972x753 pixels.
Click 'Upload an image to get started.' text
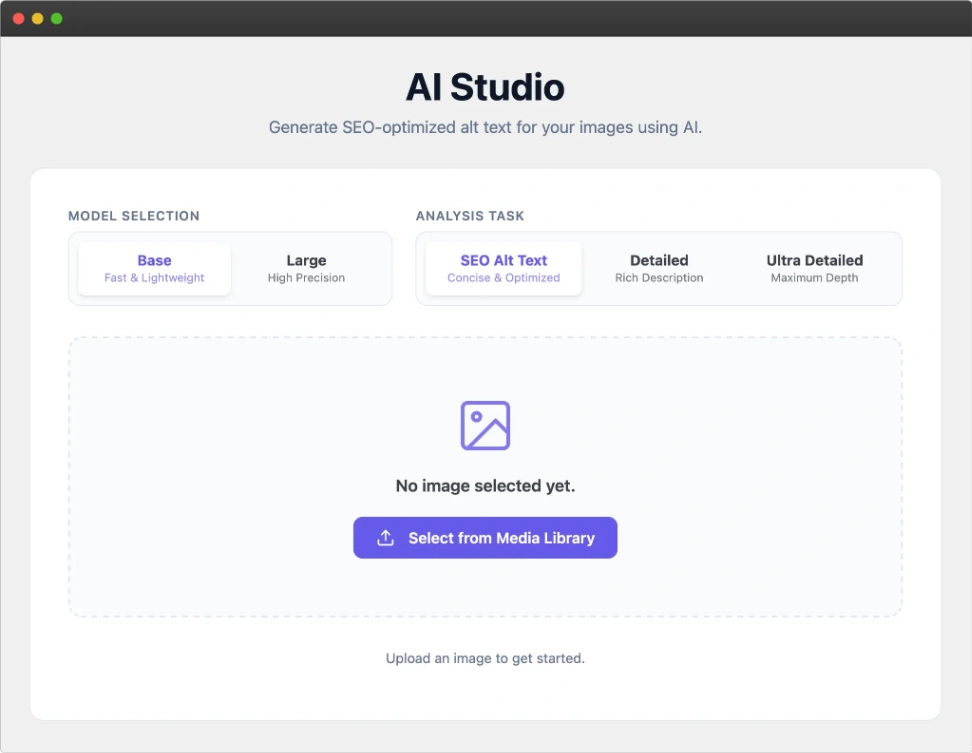pyautogui.click(x=485, y=658)
